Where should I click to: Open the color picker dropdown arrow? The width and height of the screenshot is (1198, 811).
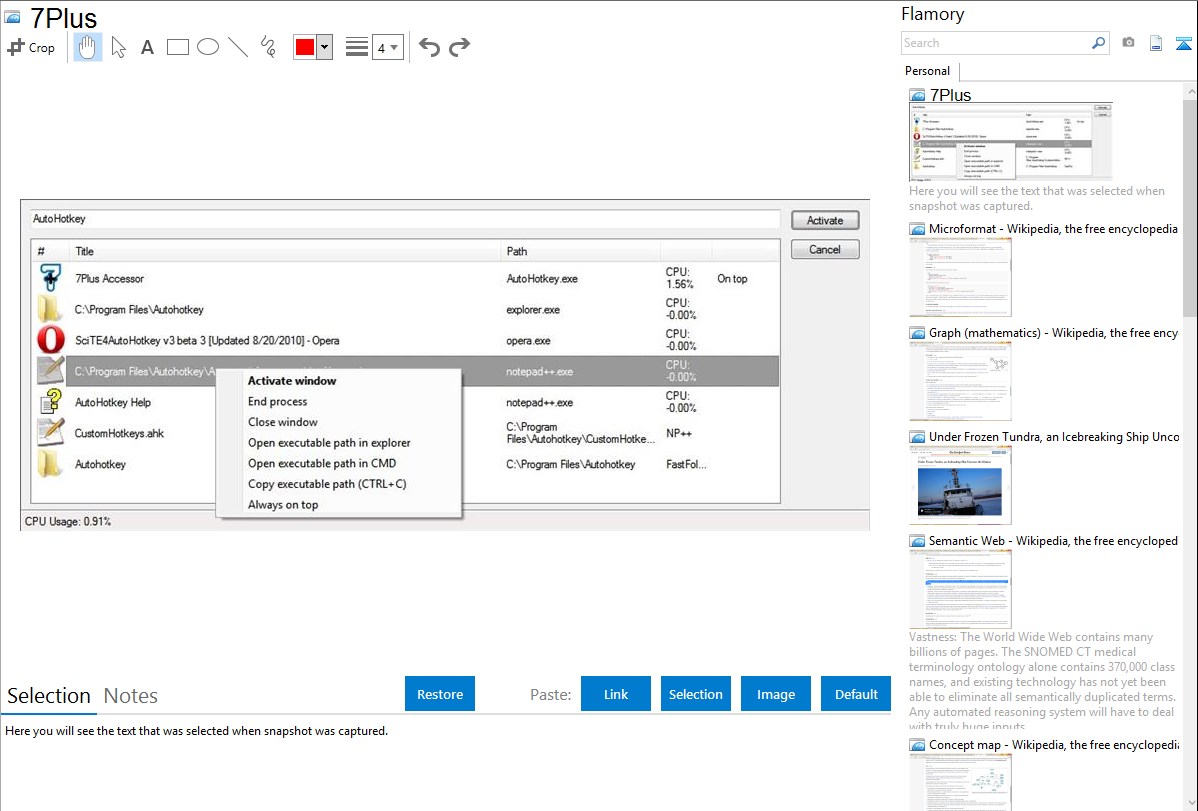coord(324,47)
